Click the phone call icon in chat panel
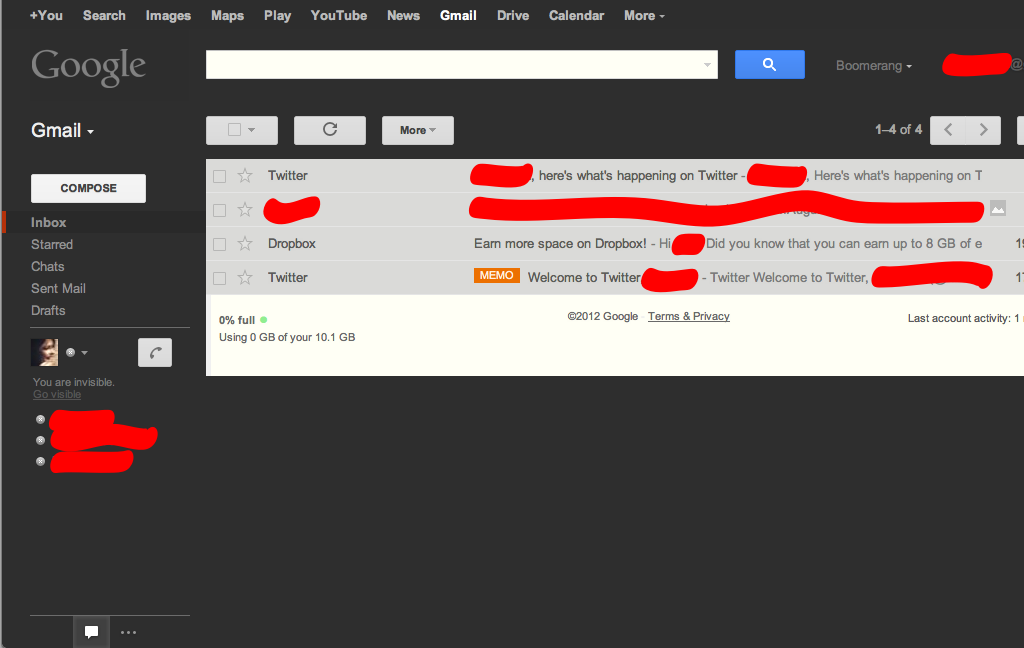1024x648 pixels. tap(155, 353)
